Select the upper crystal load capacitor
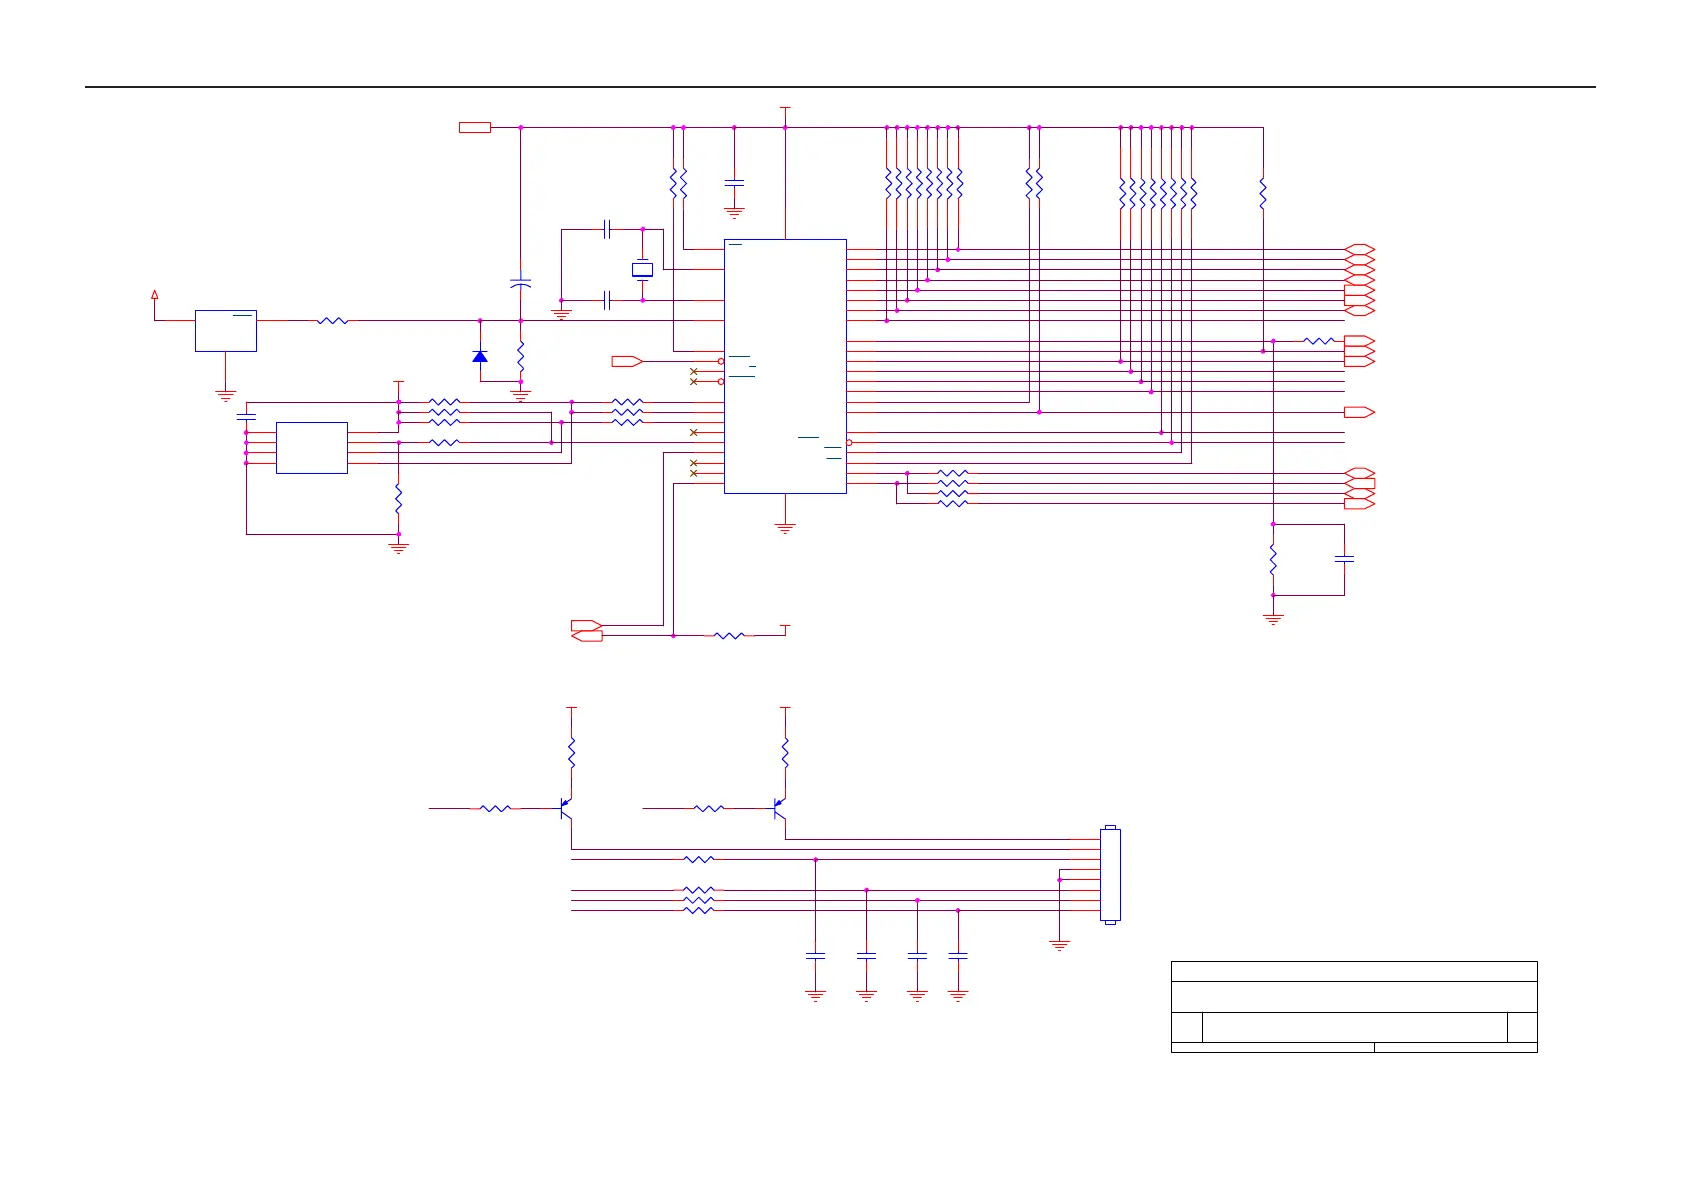This screenshot has width=1684, height=1190. pyautogui.click(x=607, y=229)
